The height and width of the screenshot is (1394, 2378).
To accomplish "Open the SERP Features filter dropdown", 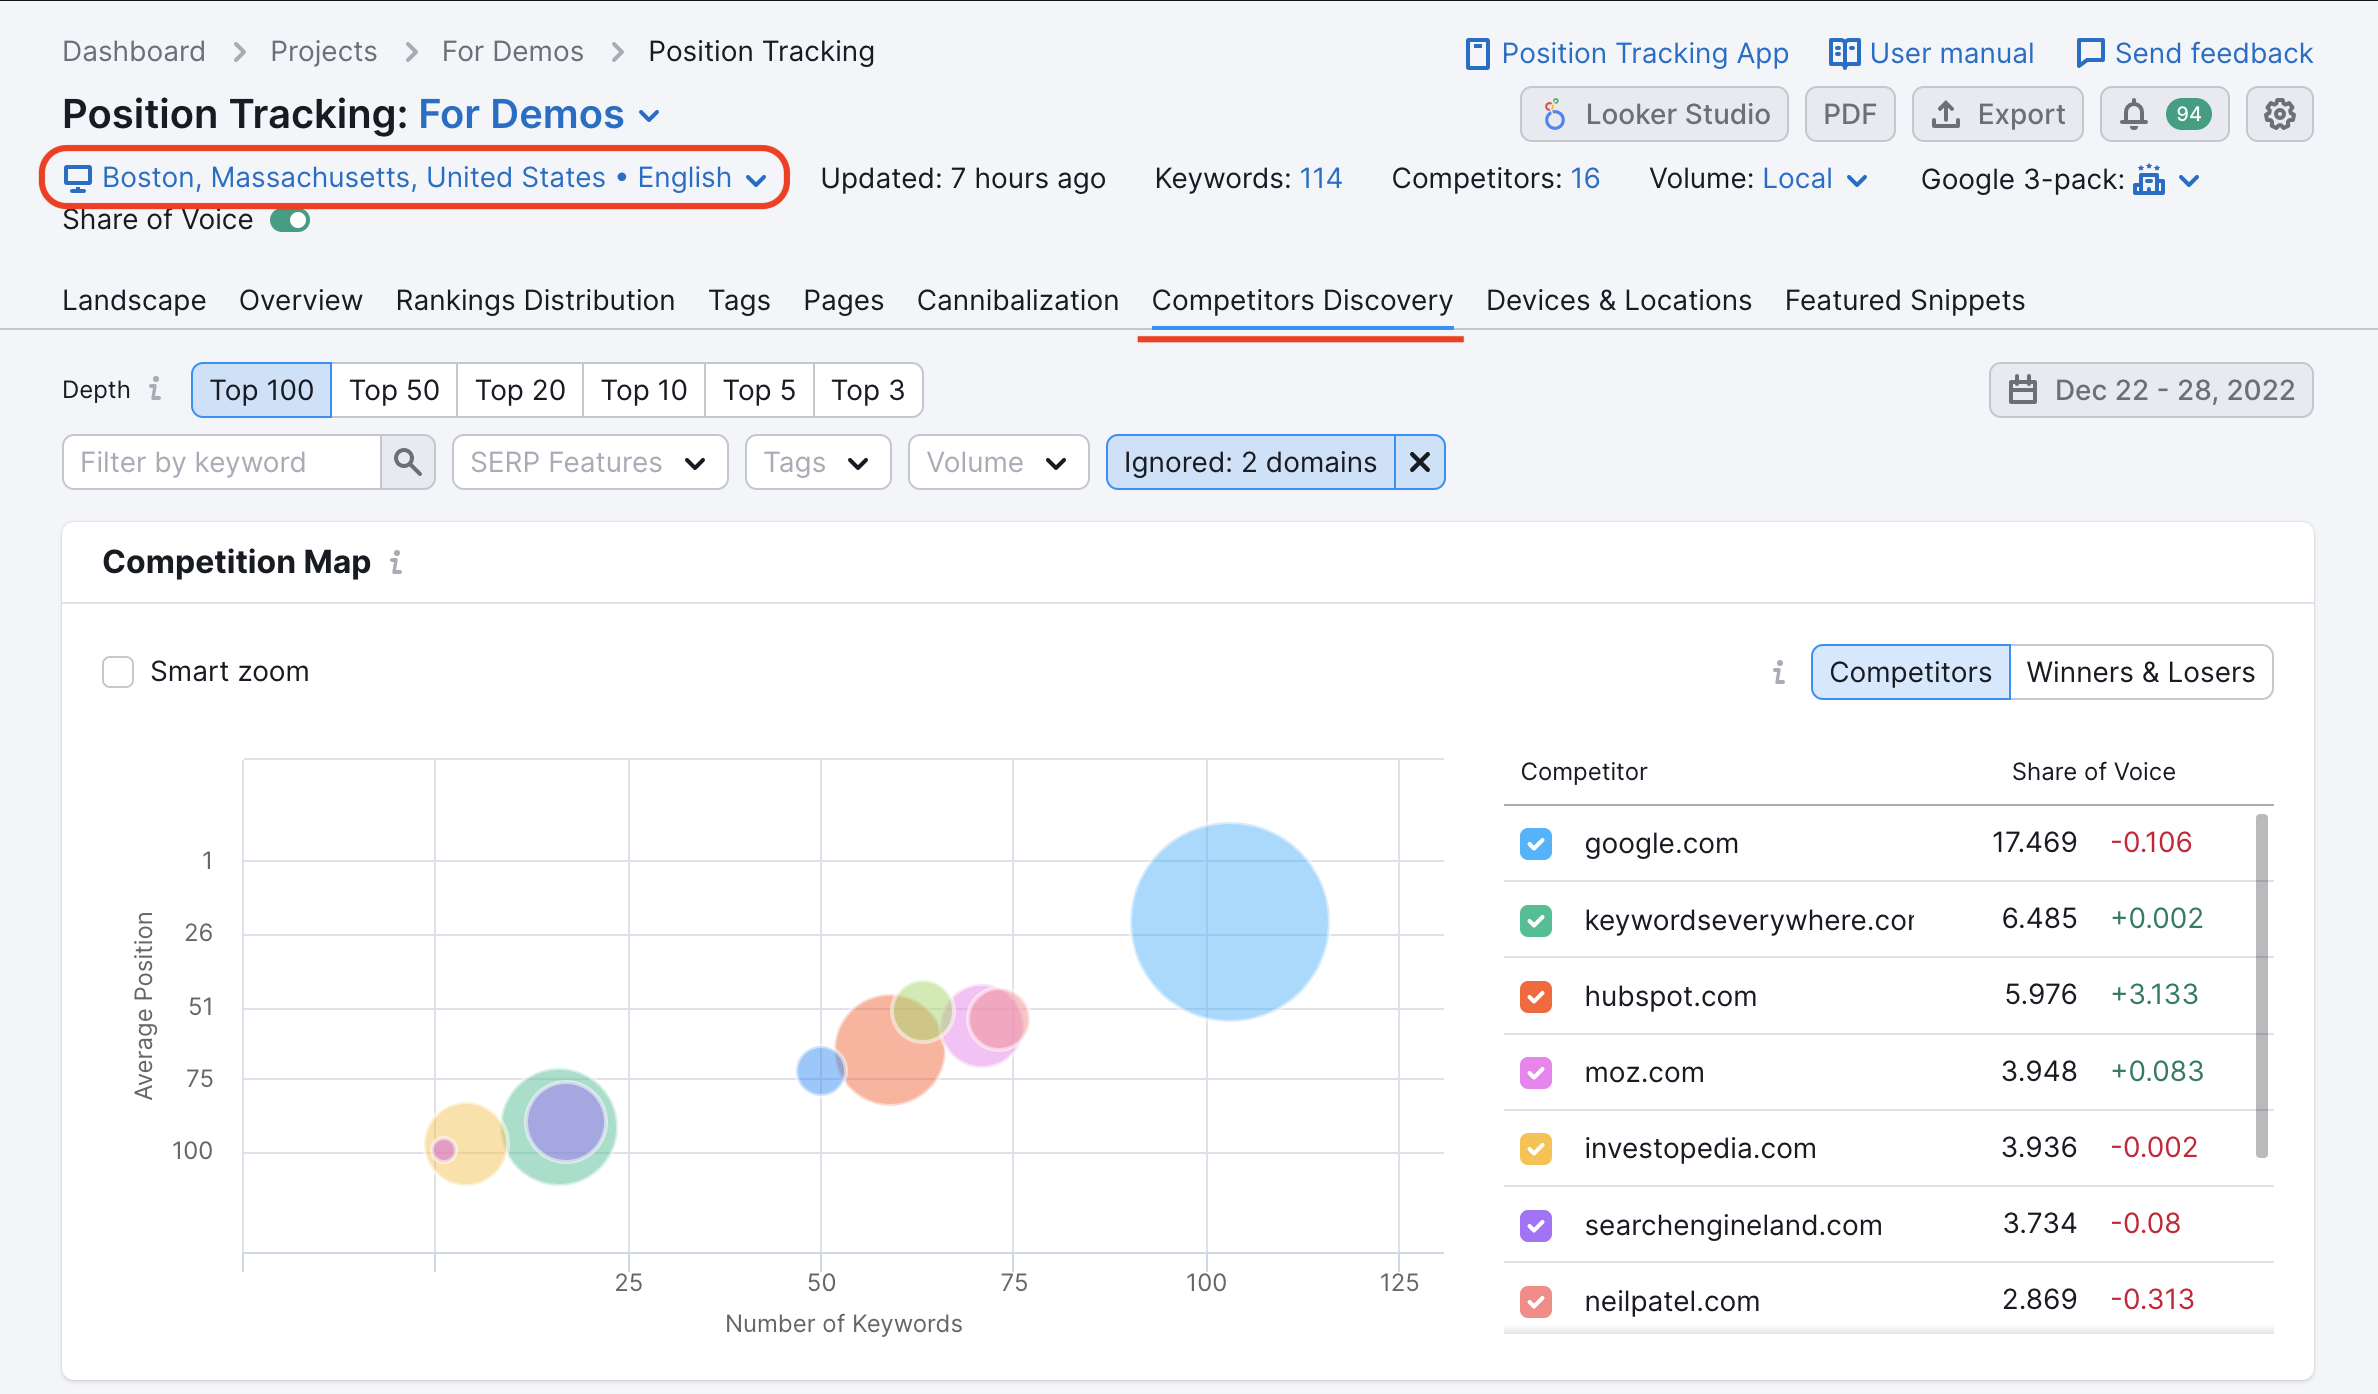I will pyautogui.click(x=590, y=461).
